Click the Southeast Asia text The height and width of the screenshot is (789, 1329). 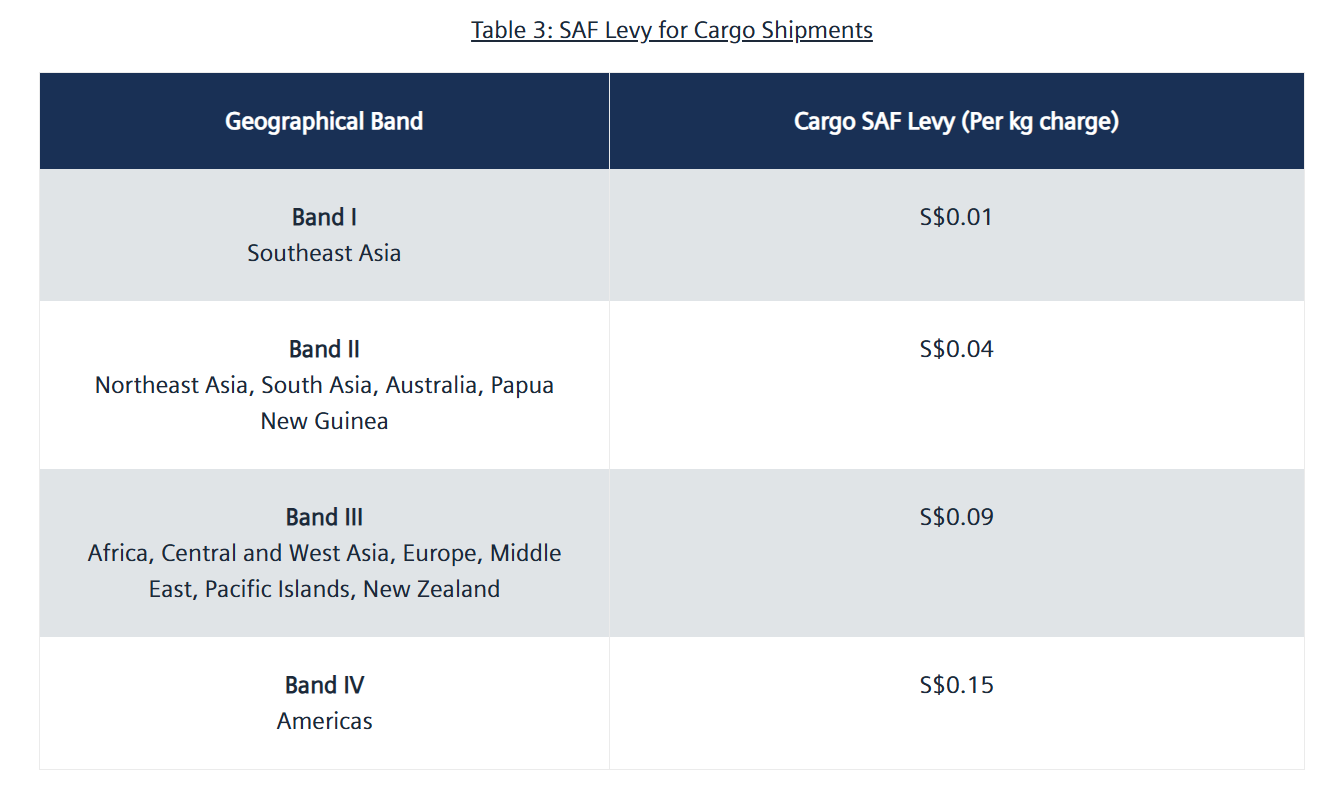coord(324,253)
